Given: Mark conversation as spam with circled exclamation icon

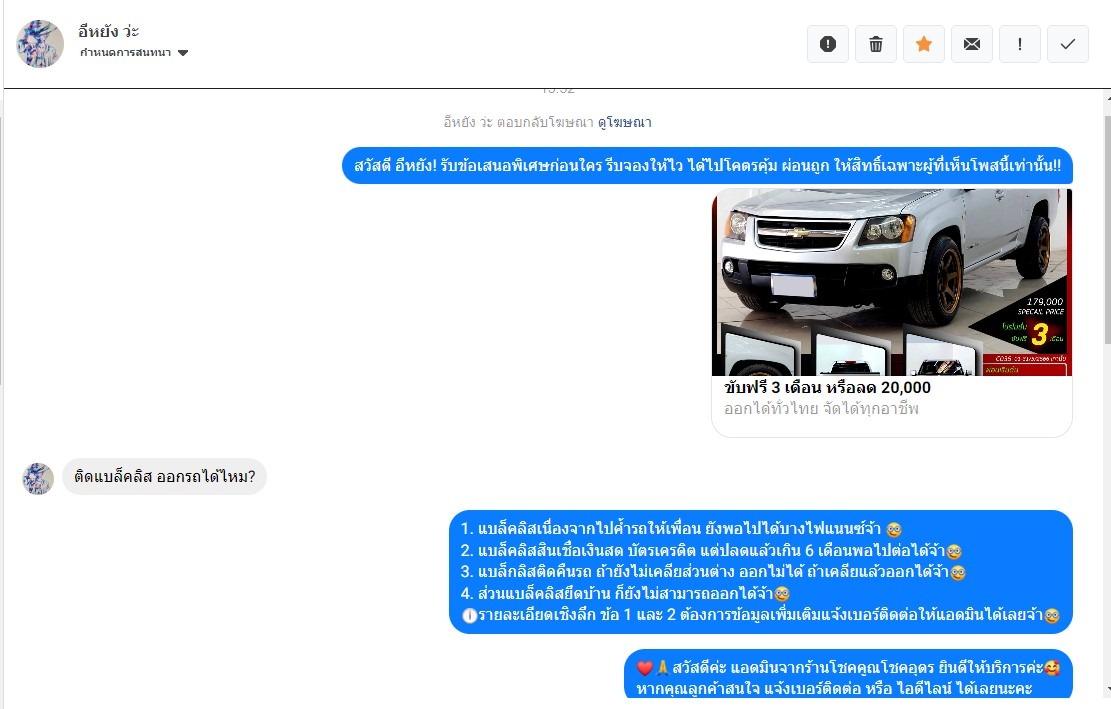Looking at the screenshot, I should point(828,44).
